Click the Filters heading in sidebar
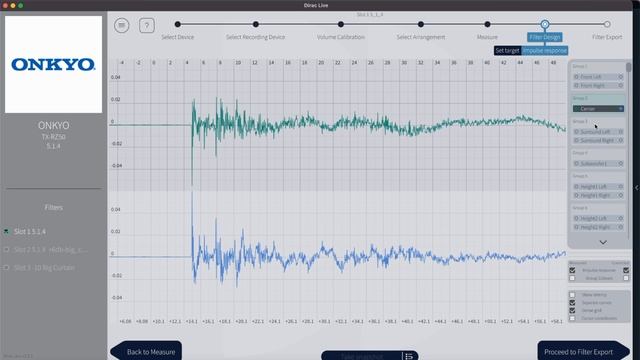This screenshot has height=360, width=640. click(x=53, y=207)
